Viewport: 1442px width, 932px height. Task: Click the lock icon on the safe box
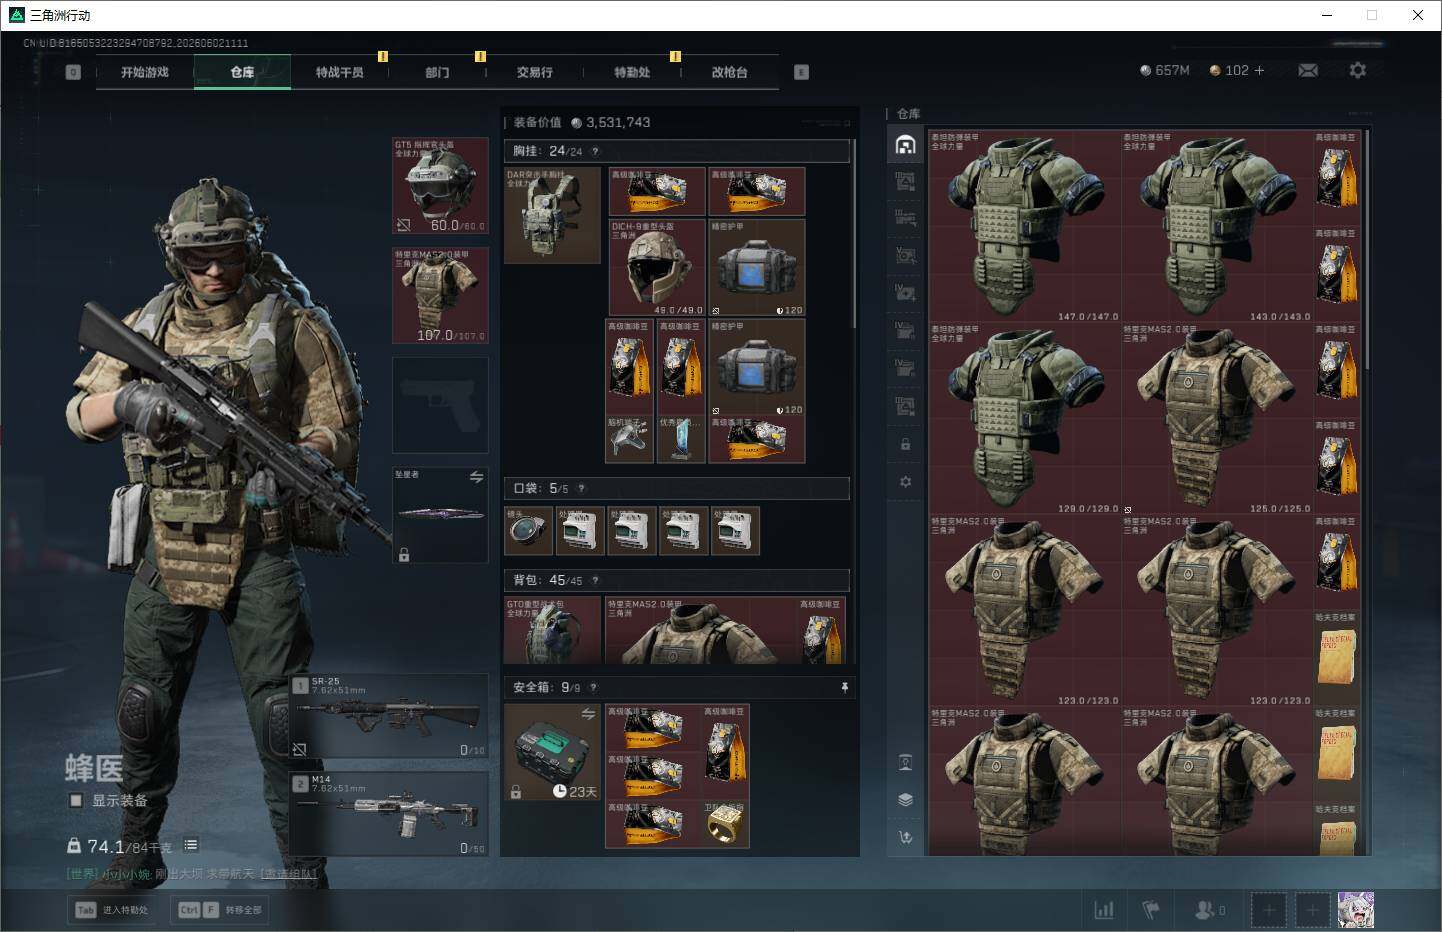point(516,791)
